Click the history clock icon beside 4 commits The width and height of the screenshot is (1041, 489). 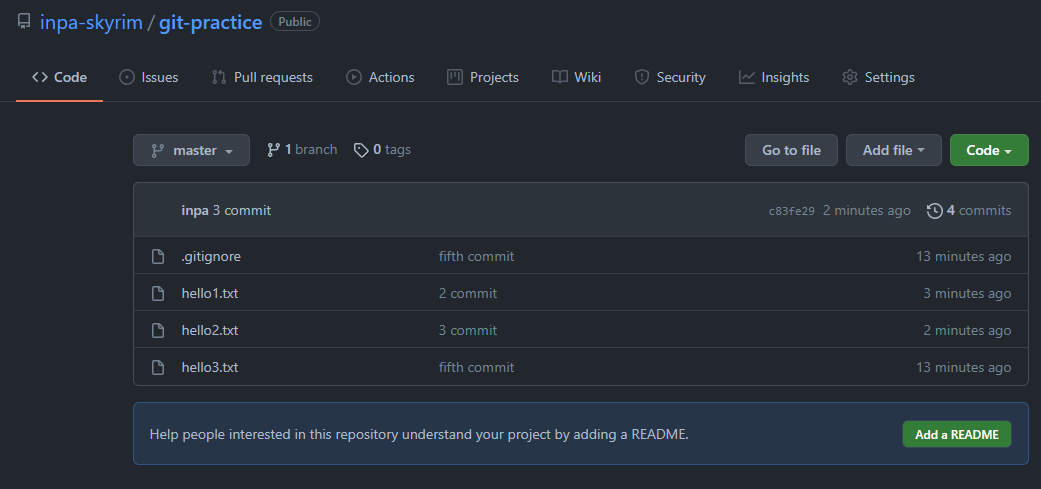(935, 211)
